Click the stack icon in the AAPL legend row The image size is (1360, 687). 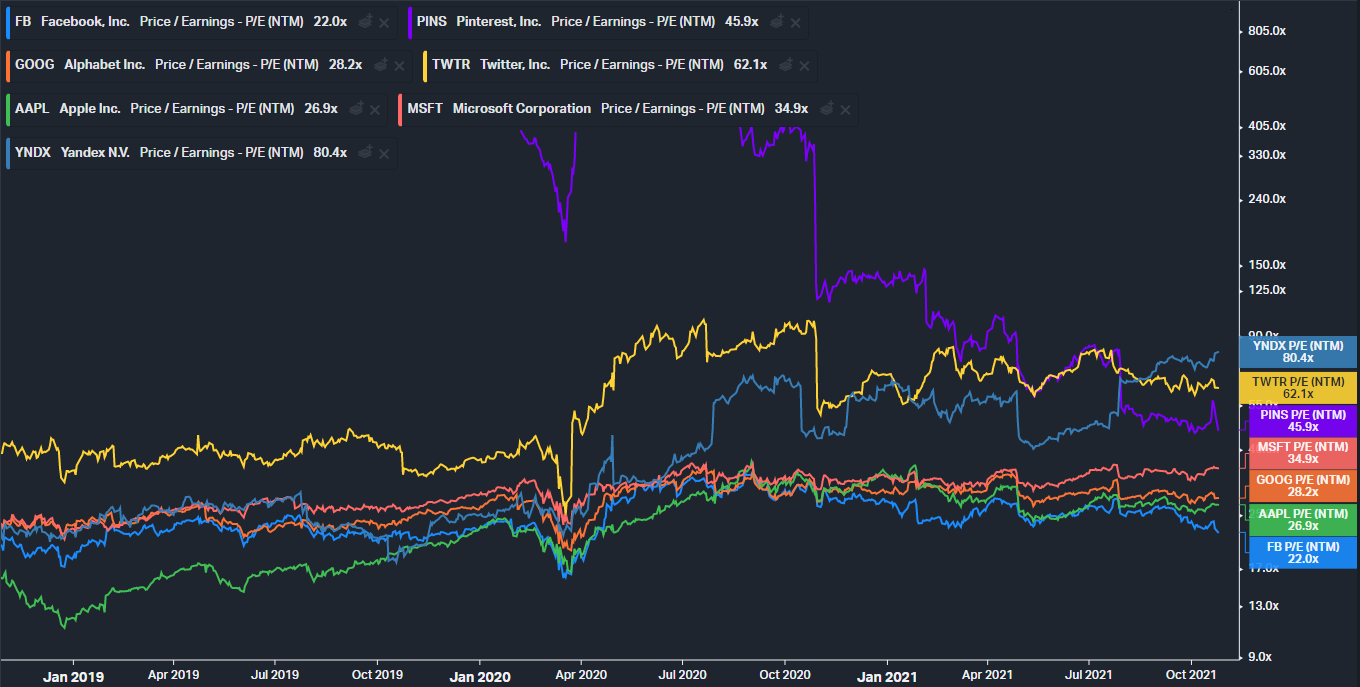(356, 109)
